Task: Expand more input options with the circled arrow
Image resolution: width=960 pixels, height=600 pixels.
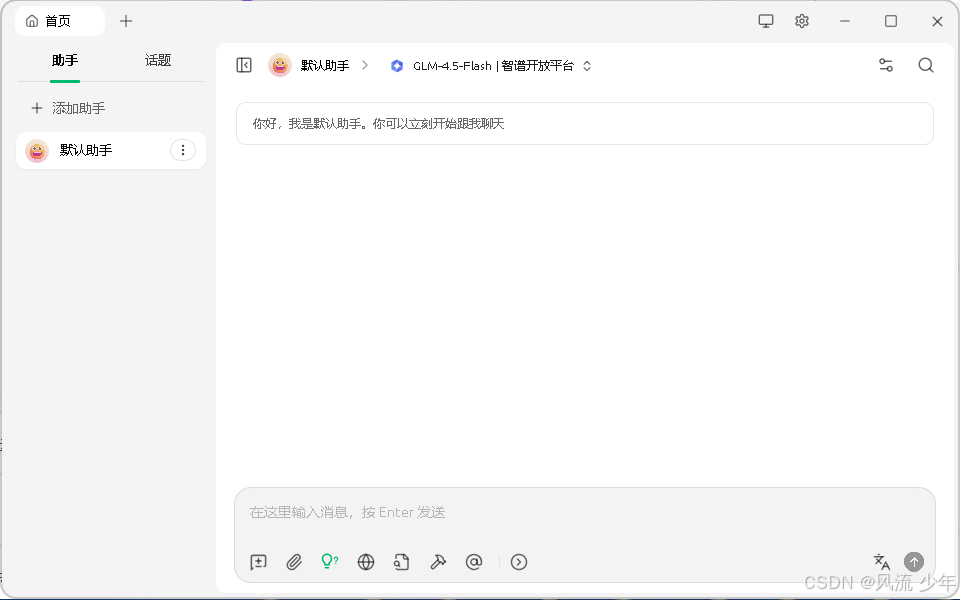Action: point(519,562)
